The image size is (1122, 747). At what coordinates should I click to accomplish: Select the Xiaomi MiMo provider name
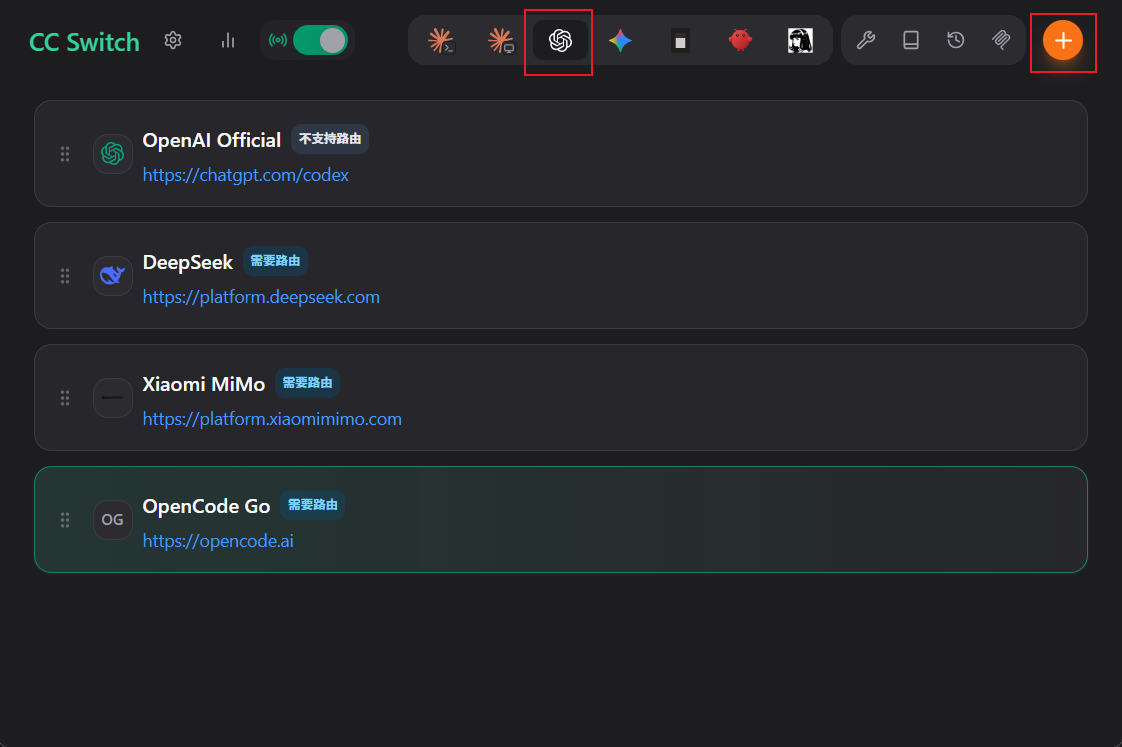pyautogui.click(x=204, y=384)
